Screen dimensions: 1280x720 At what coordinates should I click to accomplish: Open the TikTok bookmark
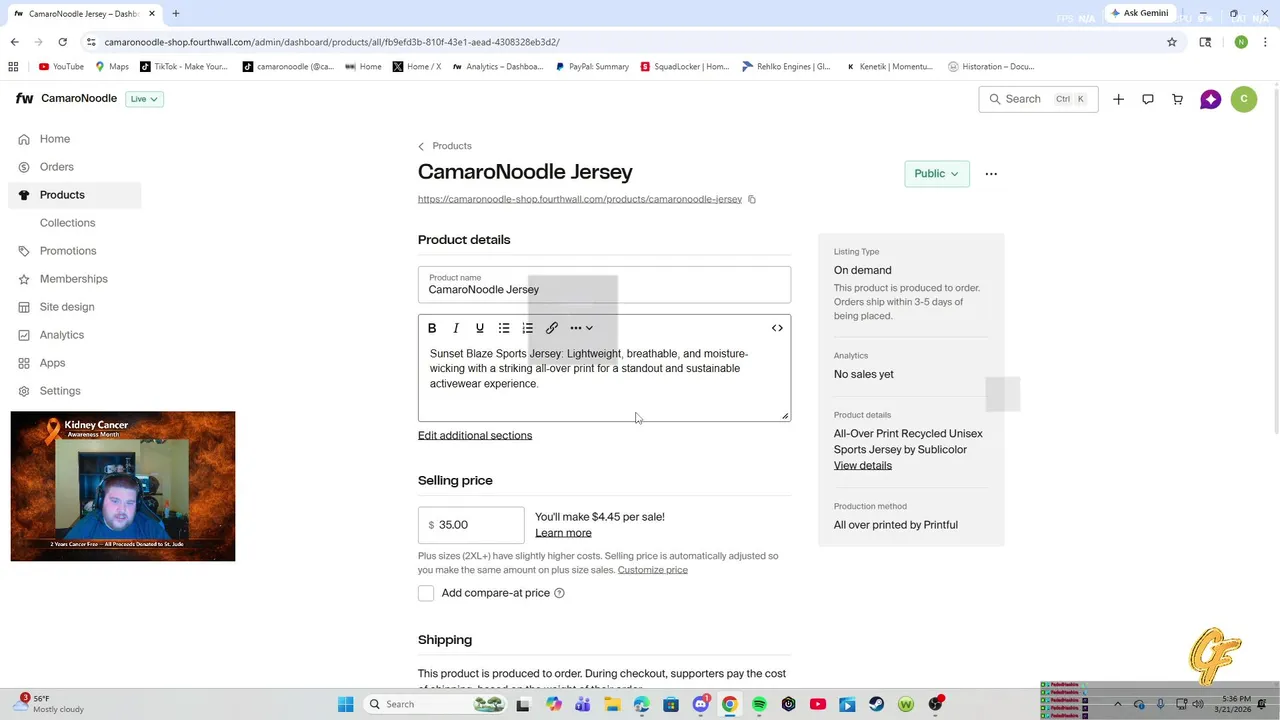tap(184, 67)
